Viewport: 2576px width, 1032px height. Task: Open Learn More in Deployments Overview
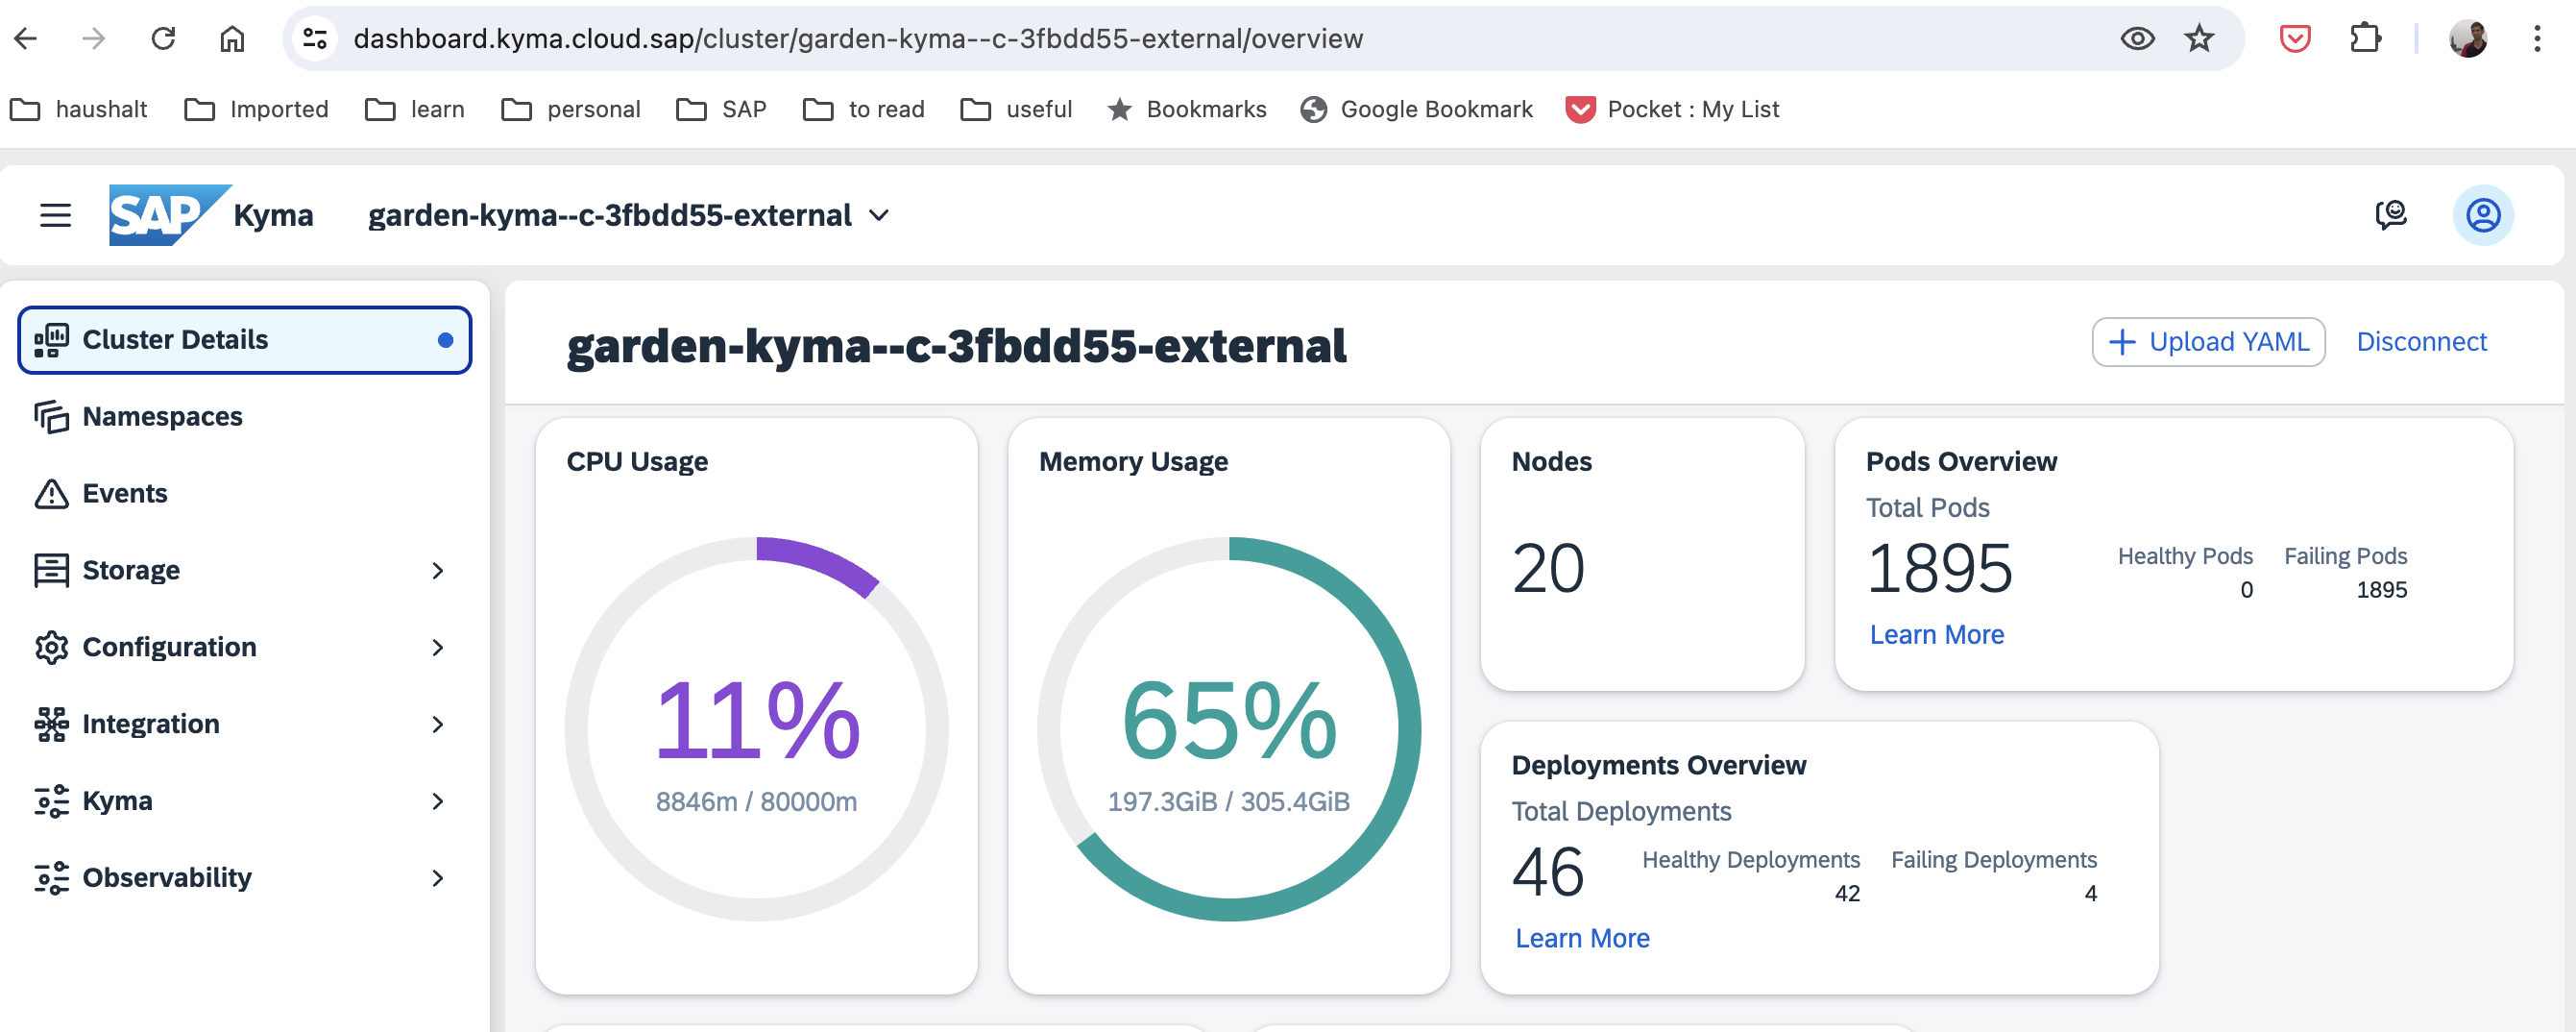tap(1582, 939)
